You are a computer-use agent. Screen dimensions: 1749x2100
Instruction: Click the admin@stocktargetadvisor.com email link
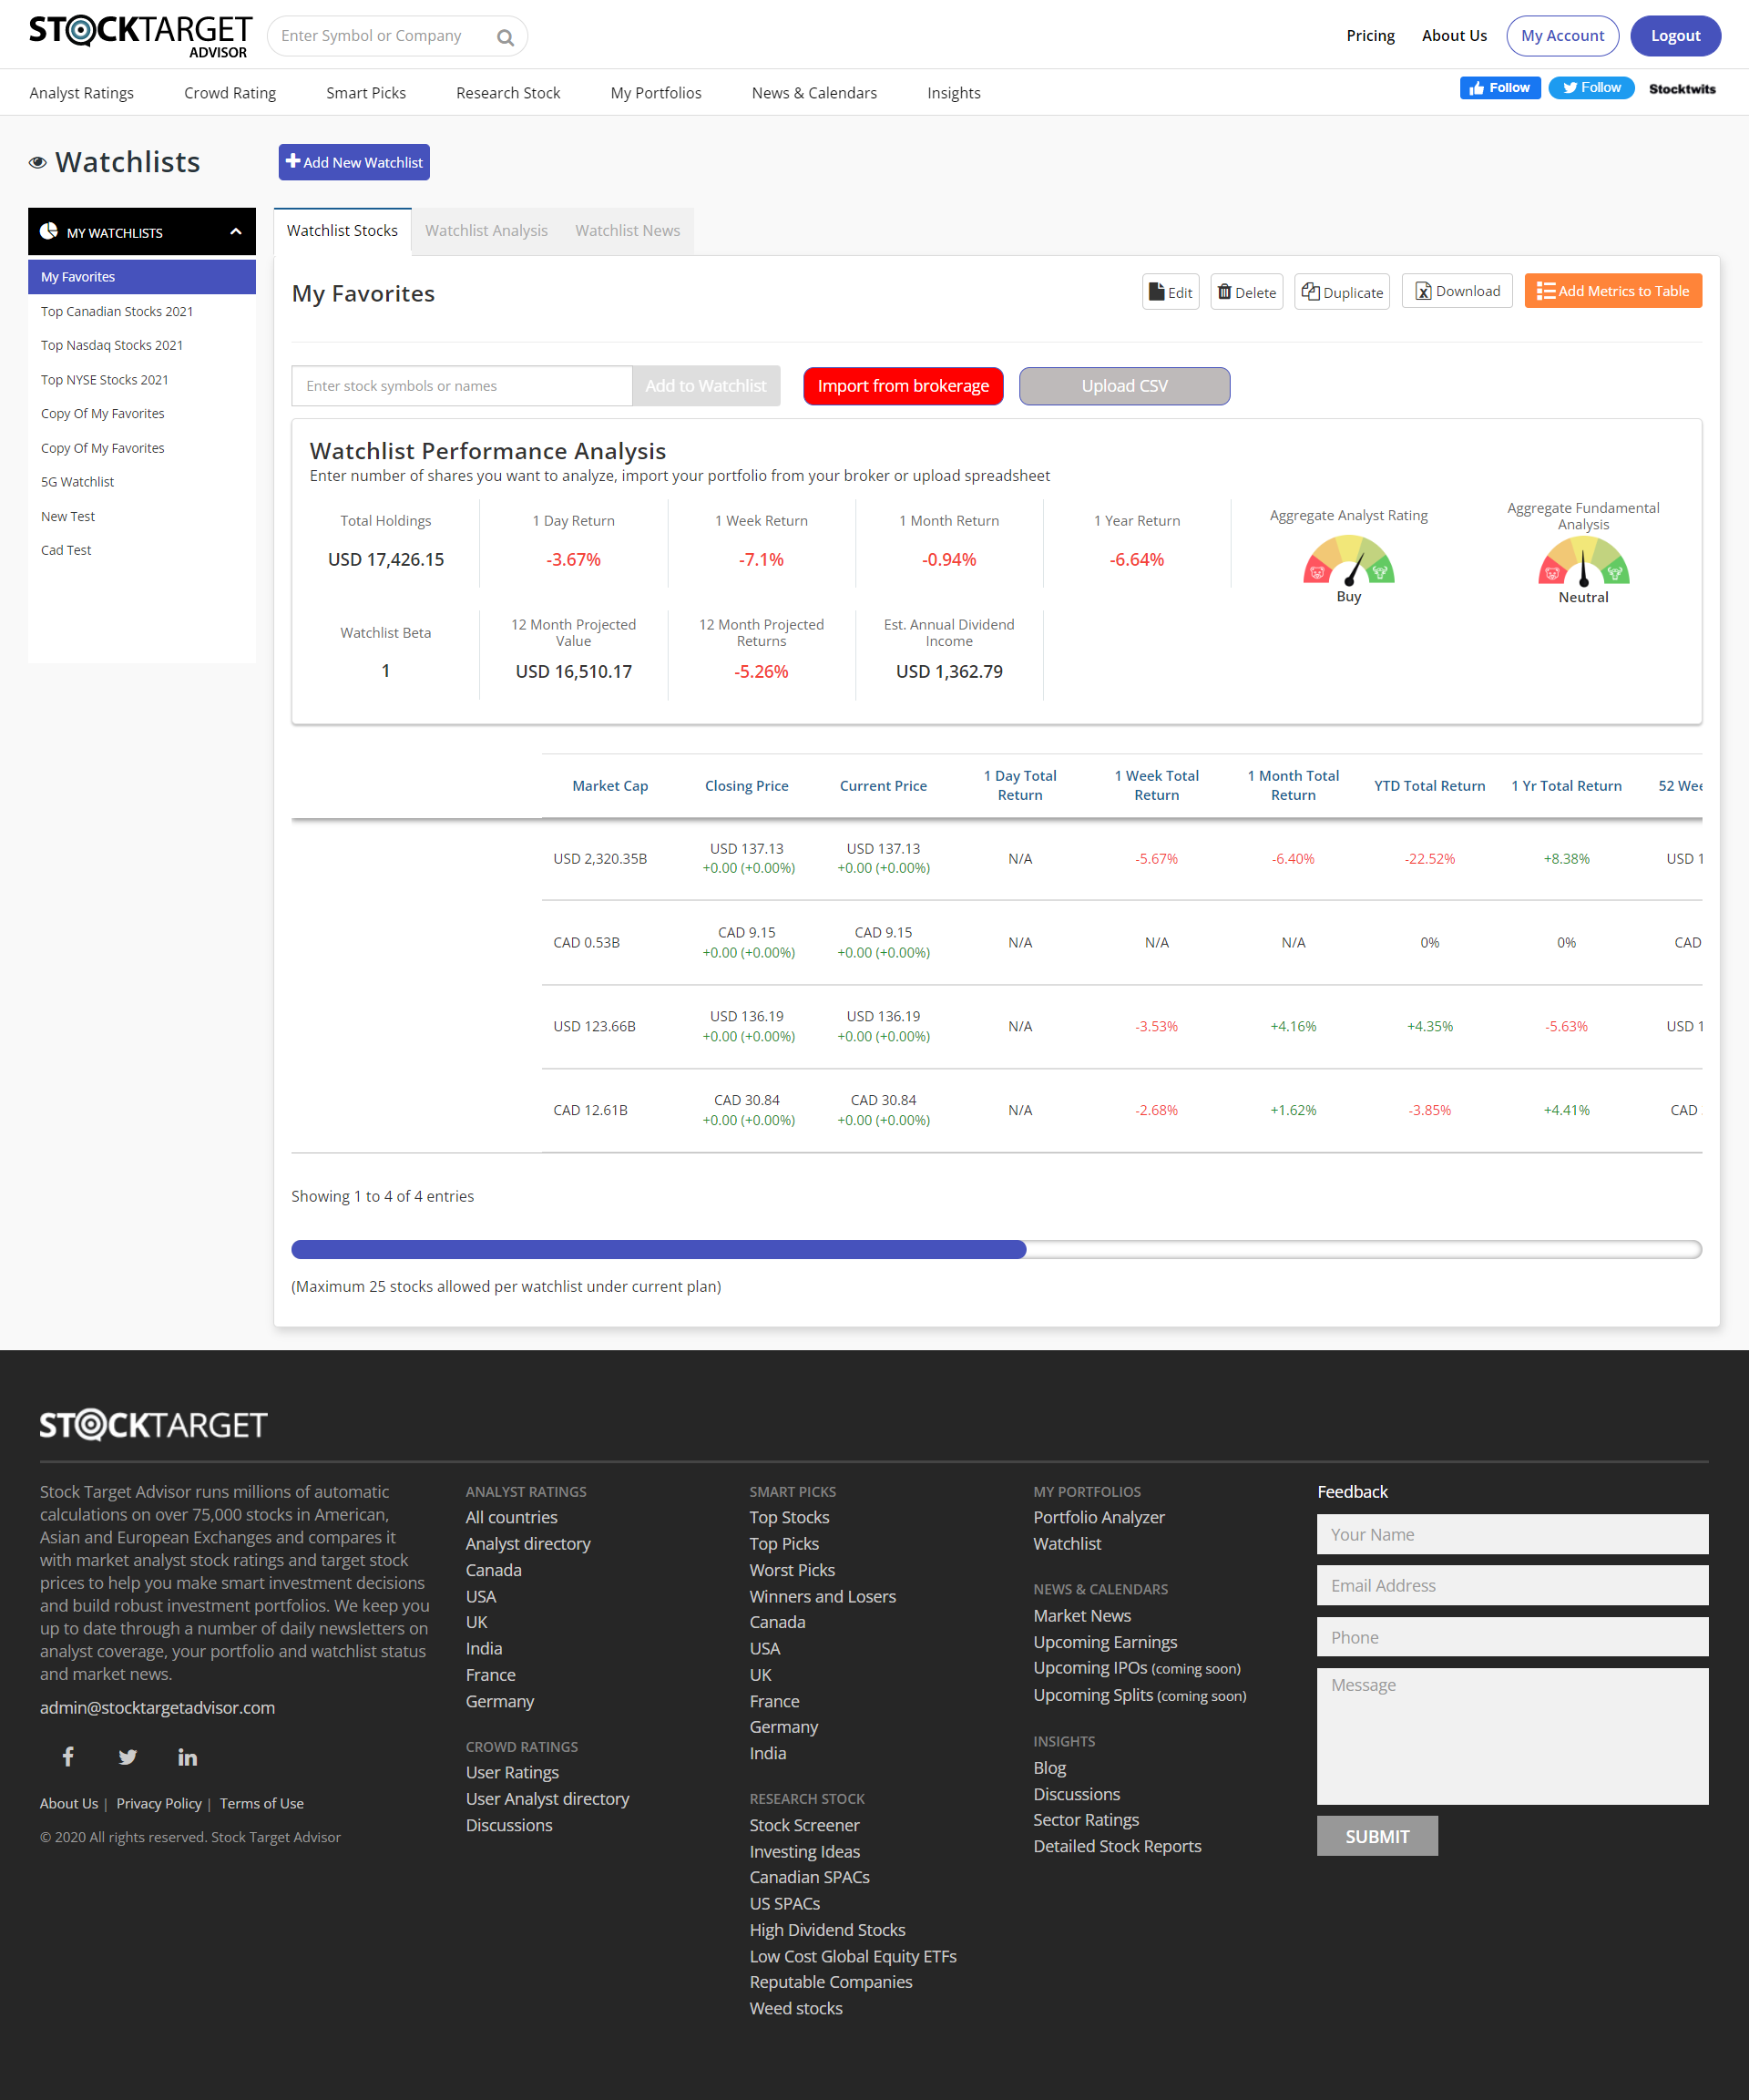[x=157, y=1708]
